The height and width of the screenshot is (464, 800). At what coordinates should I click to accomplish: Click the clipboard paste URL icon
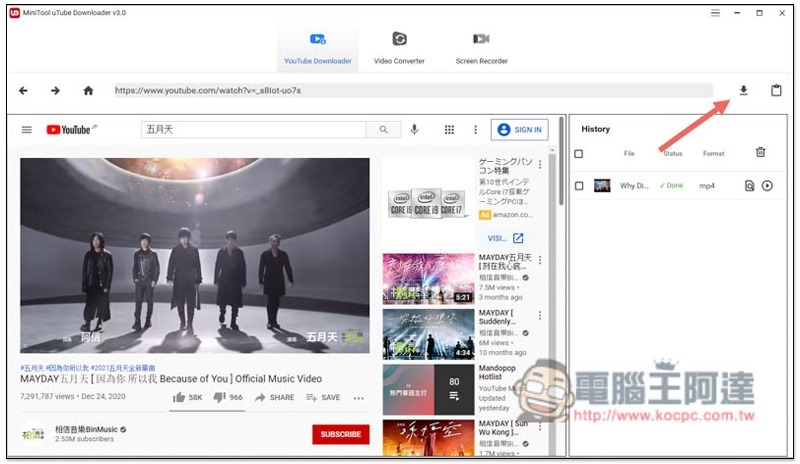776,90
